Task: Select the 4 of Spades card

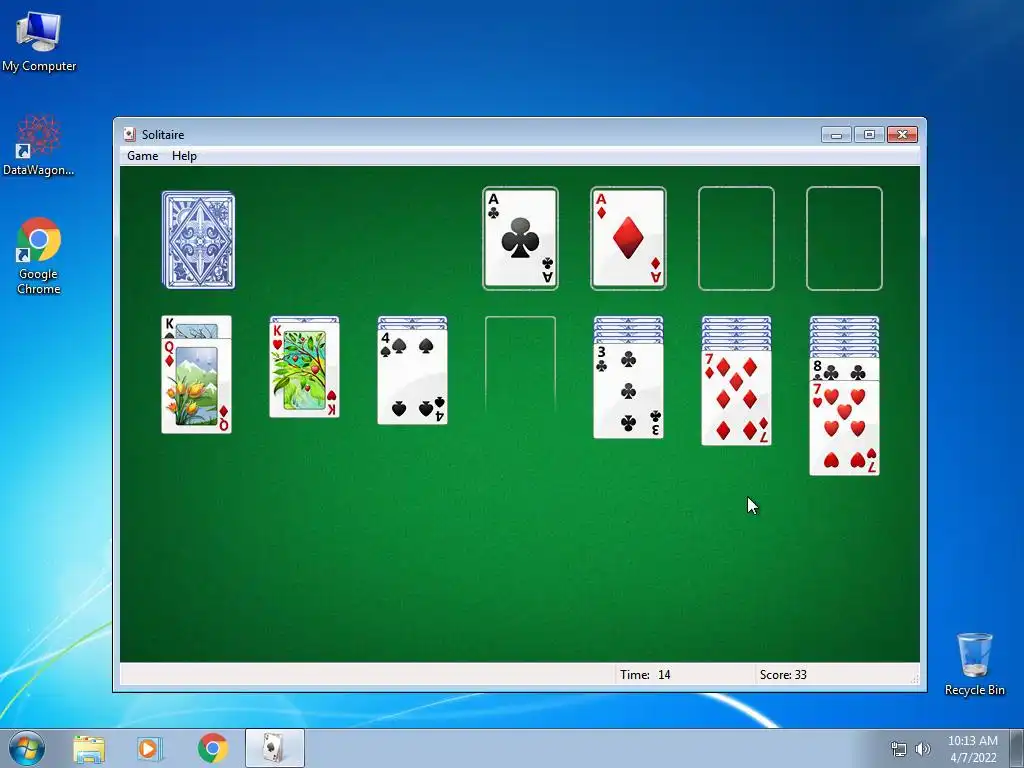Action: tap(413, 377)
